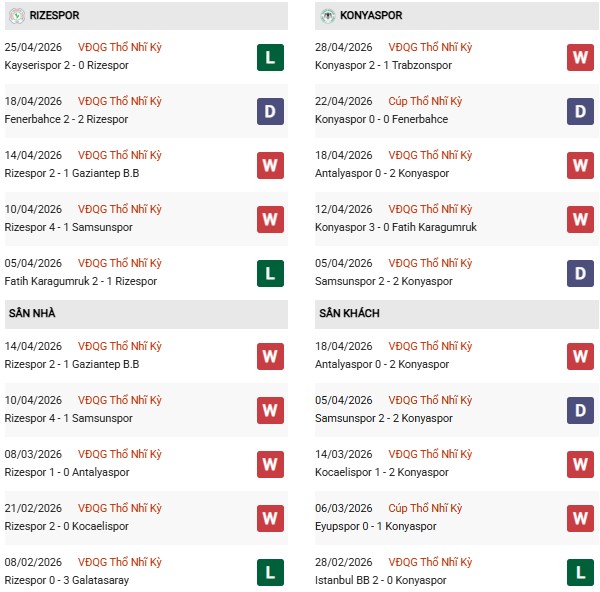Open the SÂN KHÁCH away section header
Viewport: 600px width, 592px height.
[x=349, y=313]
